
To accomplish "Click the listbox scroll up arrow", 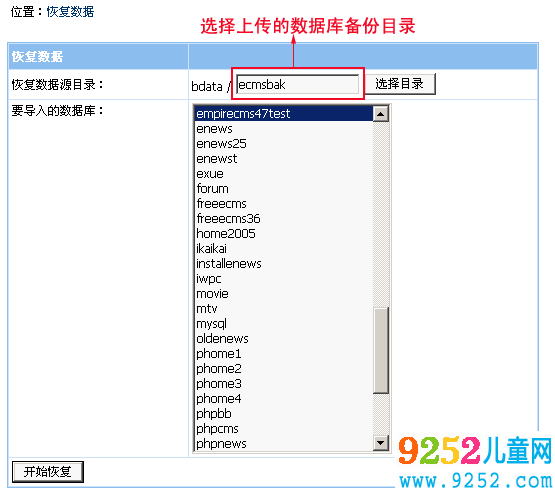I will coord(381,114).
